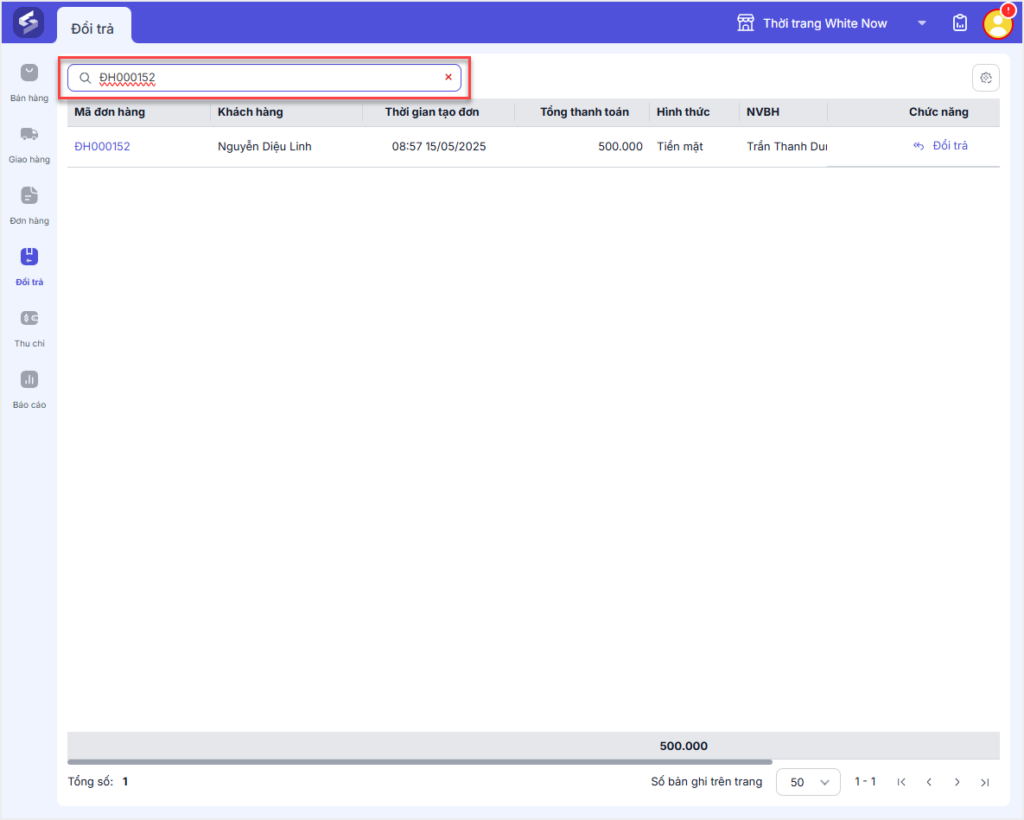Click the Tổng số: 1 count label

98,781
